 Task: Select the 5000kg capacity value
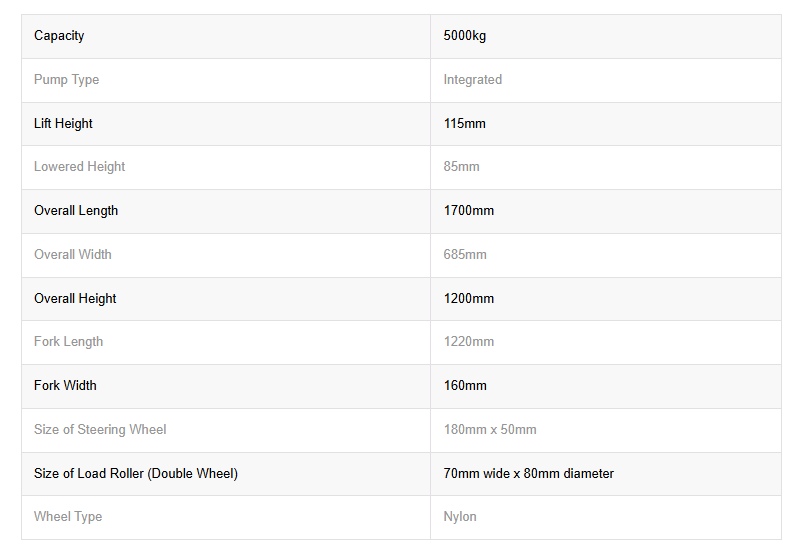[464, 36]
